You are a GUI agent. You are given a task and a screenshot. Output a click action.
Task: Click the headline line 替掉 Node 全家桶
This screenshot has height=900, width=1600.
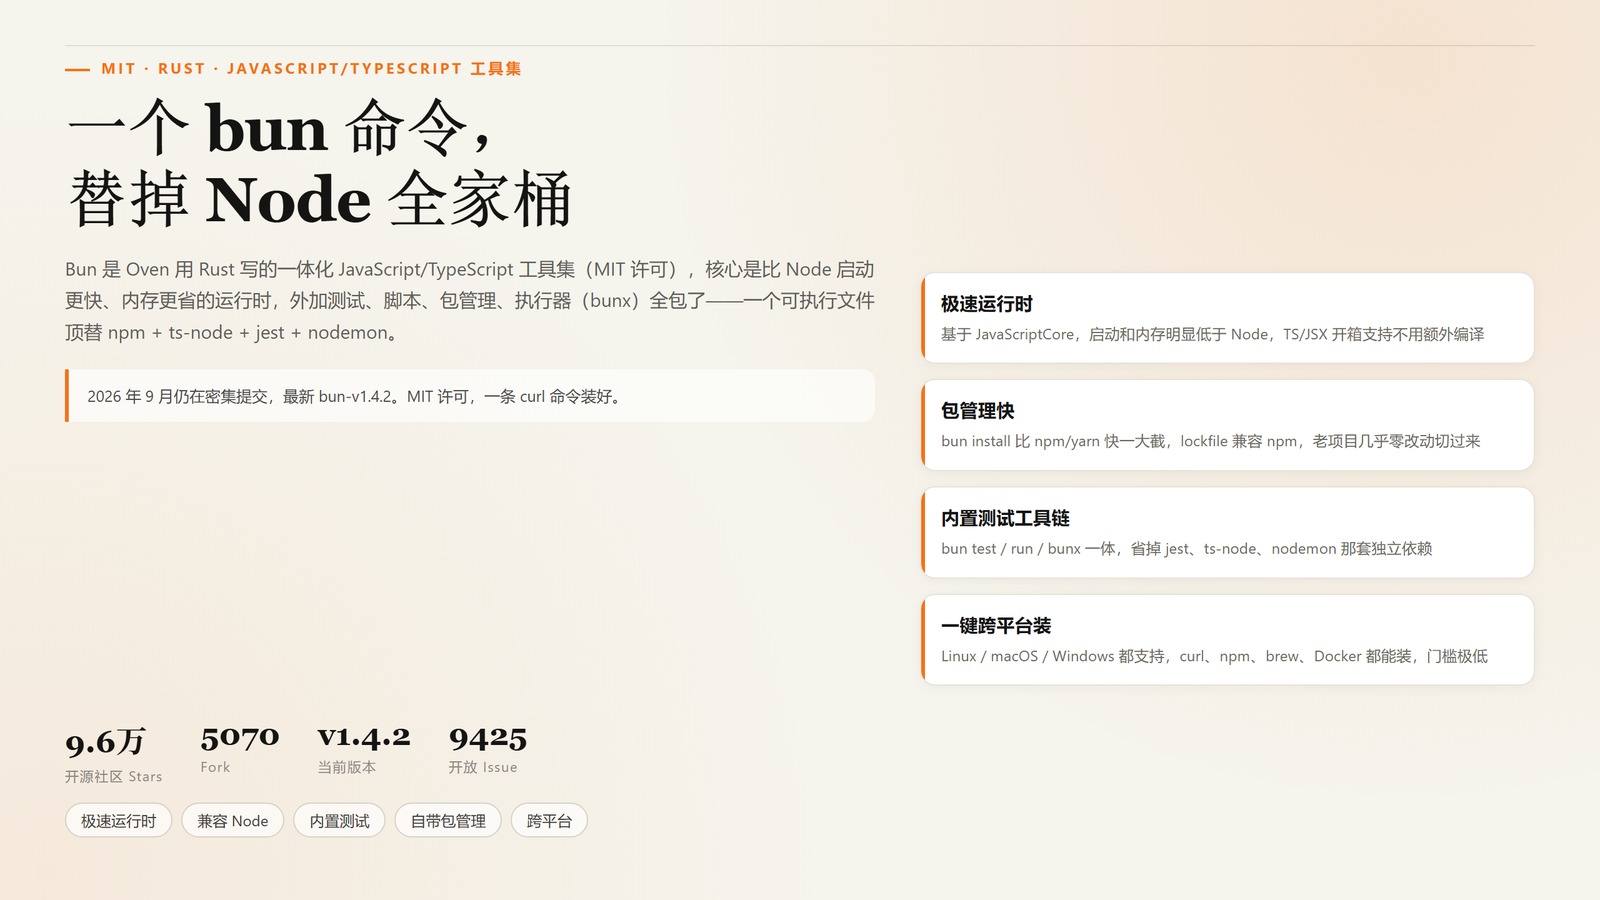tap(320, 198)
